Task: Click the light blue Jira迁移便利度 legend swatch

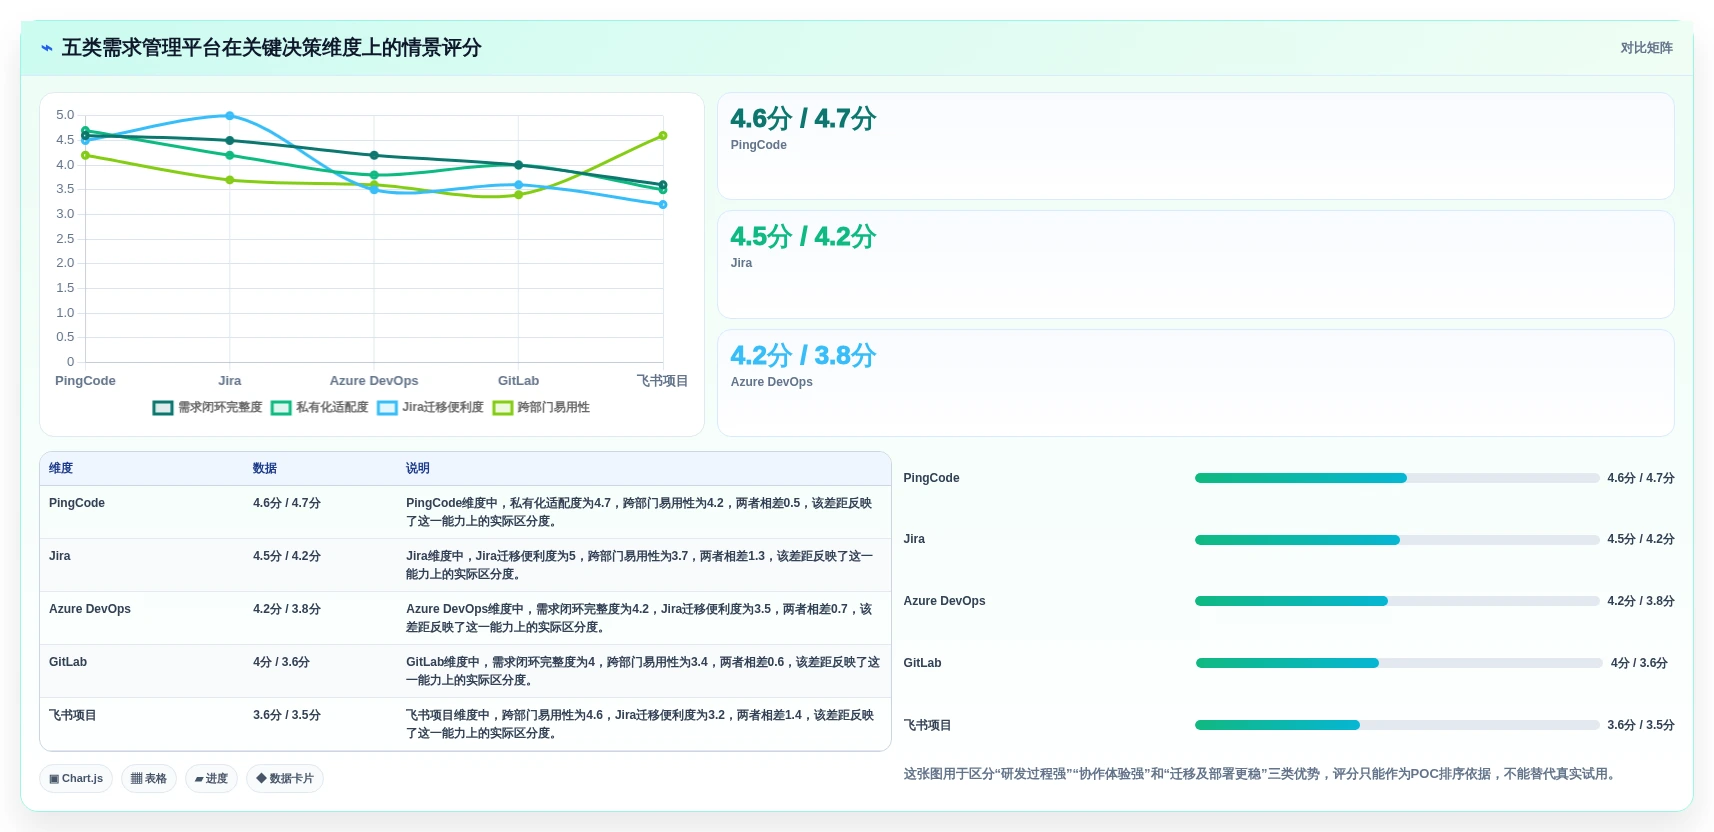Action: point(387,408)
